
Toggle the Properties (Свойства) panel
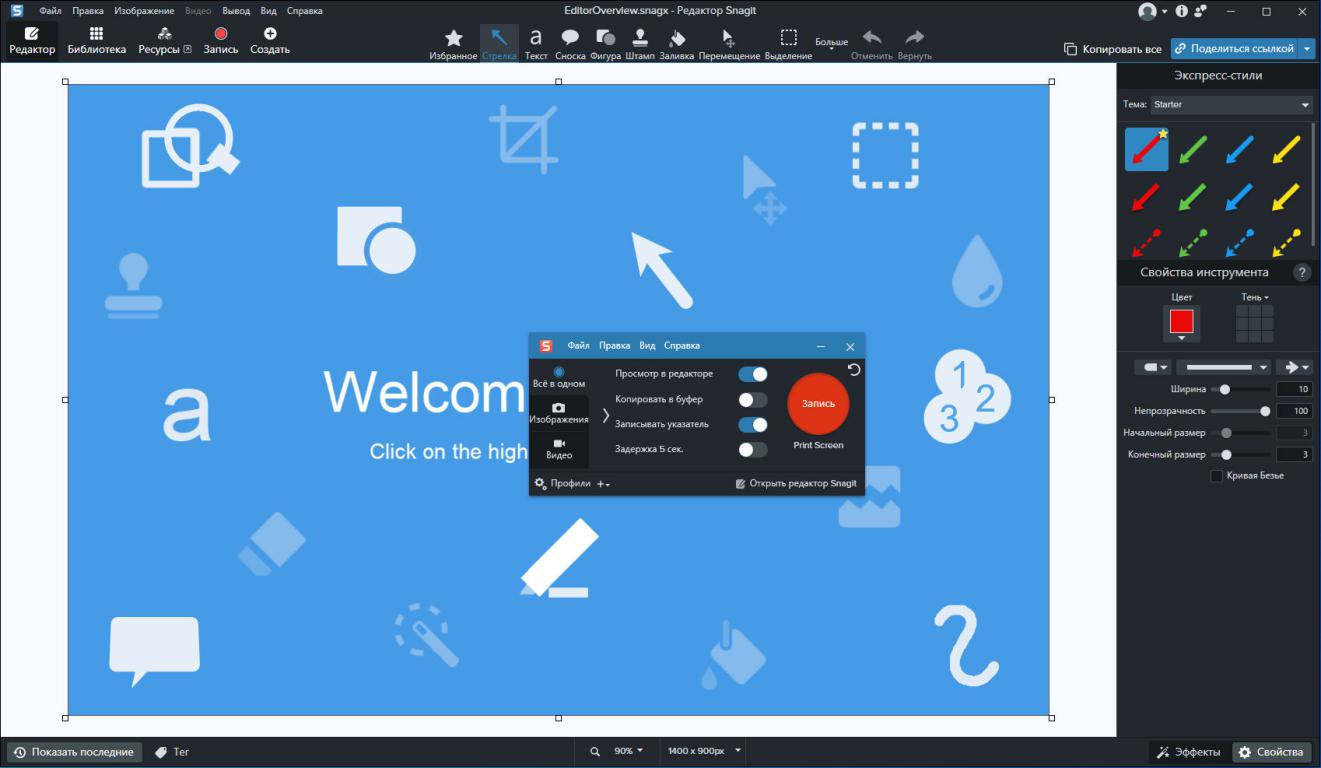pos(1270,752)
